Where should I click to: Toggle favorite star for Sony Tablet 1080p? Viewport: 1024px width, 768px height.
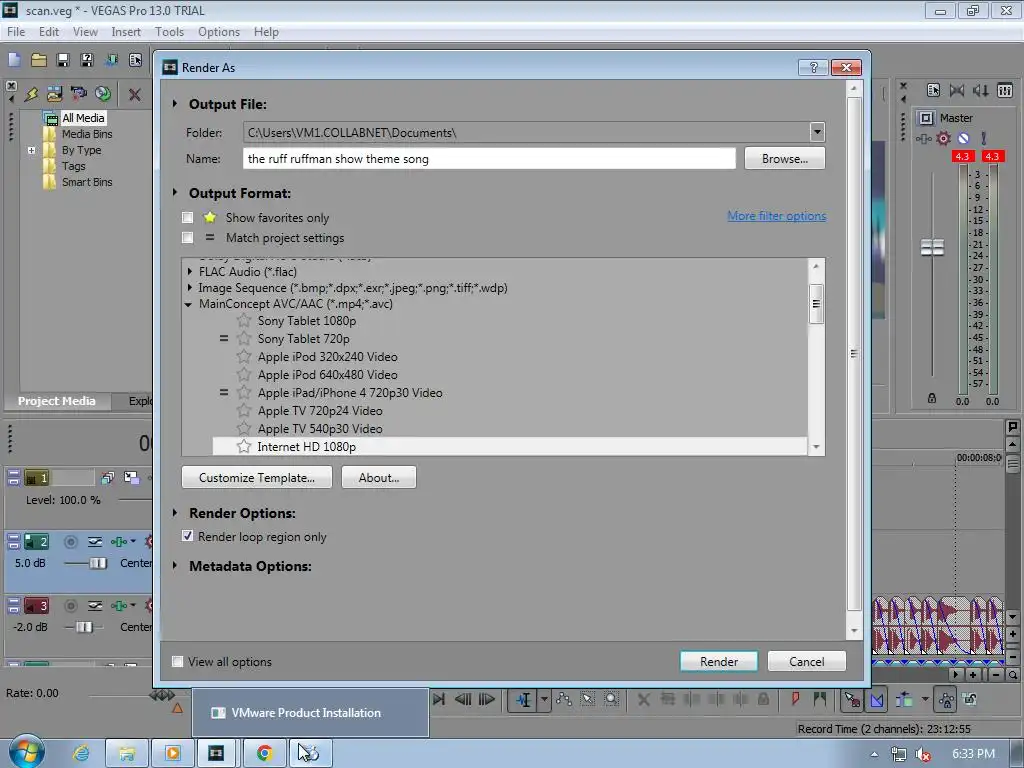[244, 321]
